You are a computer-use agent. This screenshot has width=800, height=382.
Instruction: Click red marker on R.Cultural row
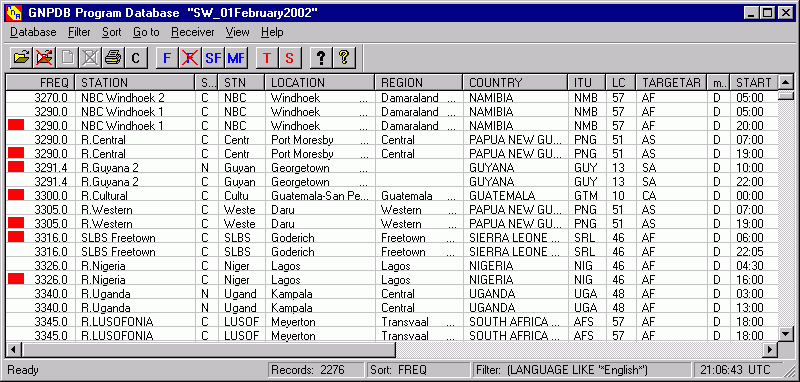16,195
